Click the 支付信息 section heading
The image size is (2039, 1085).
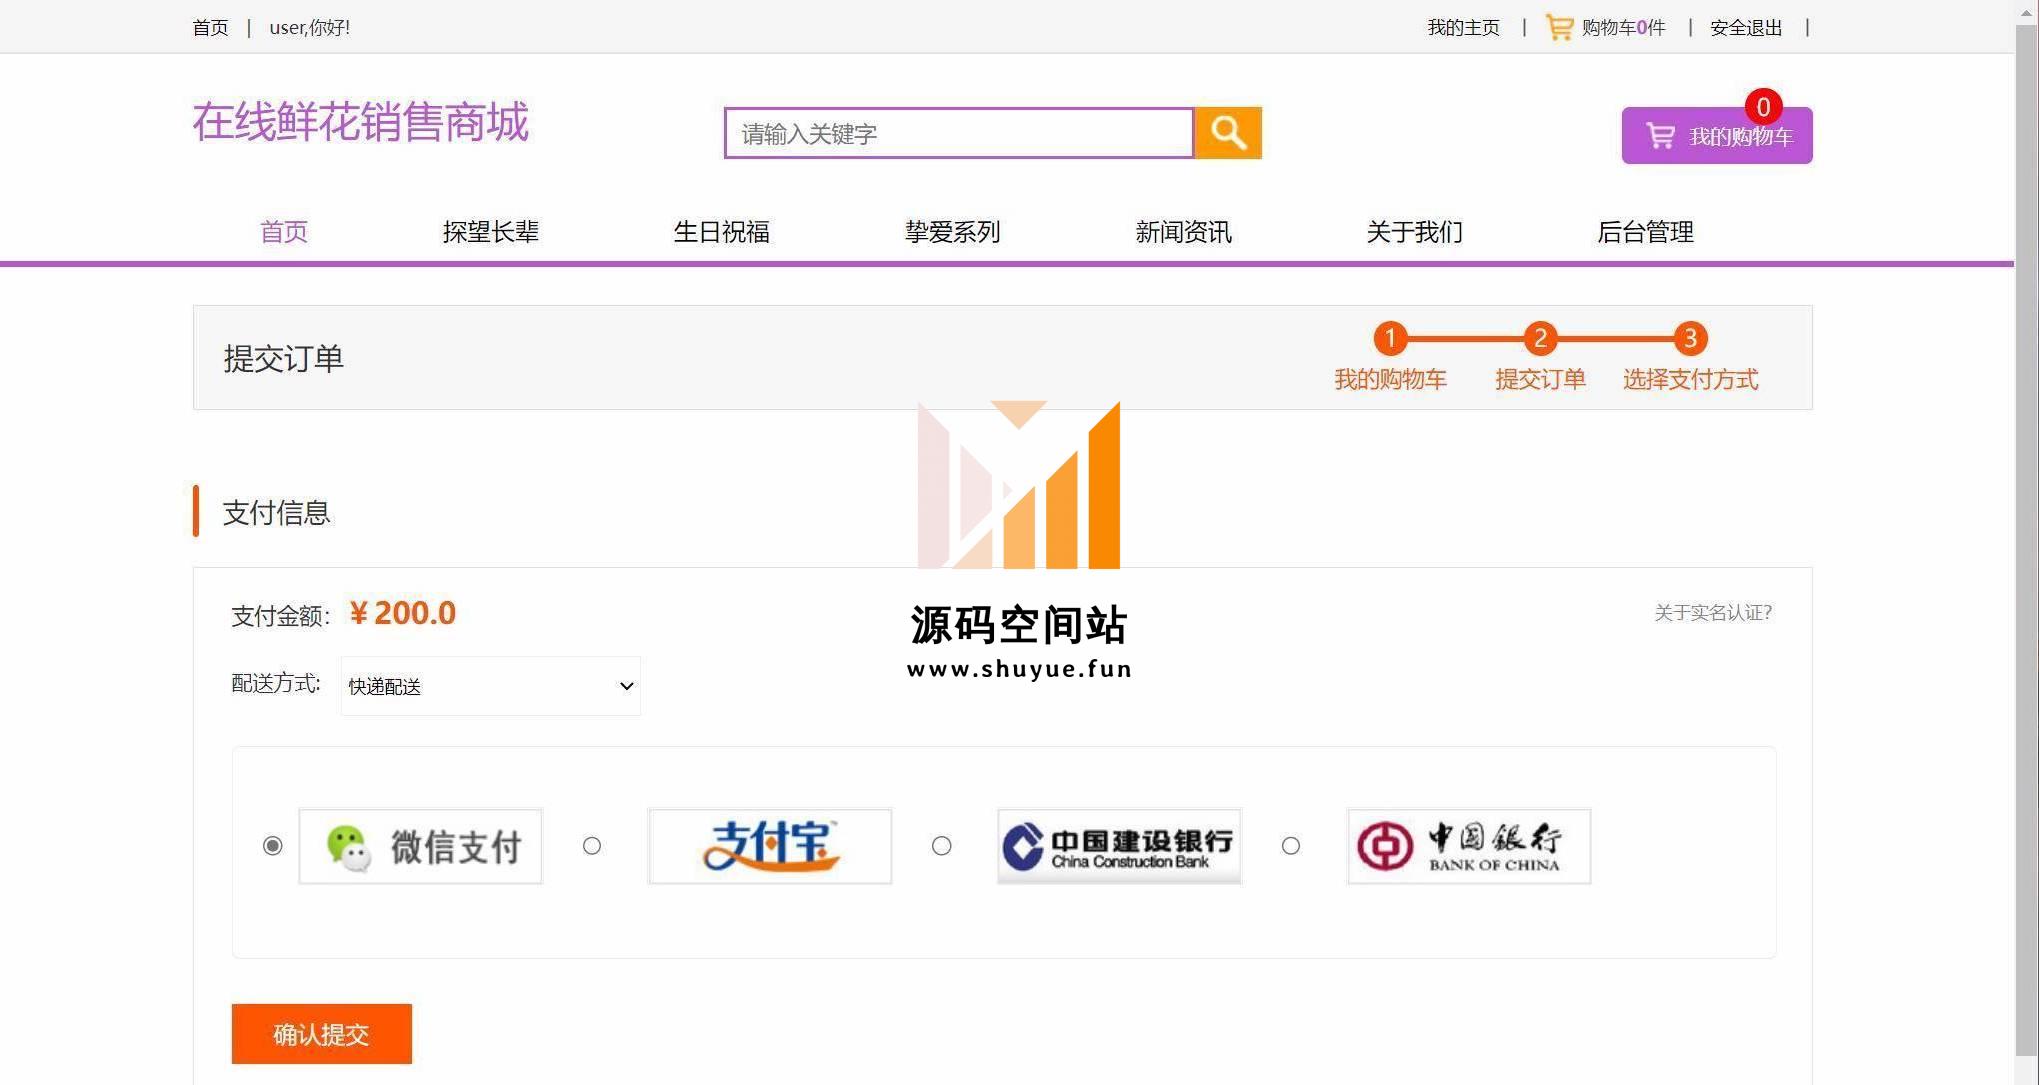[x=276, y=513]
